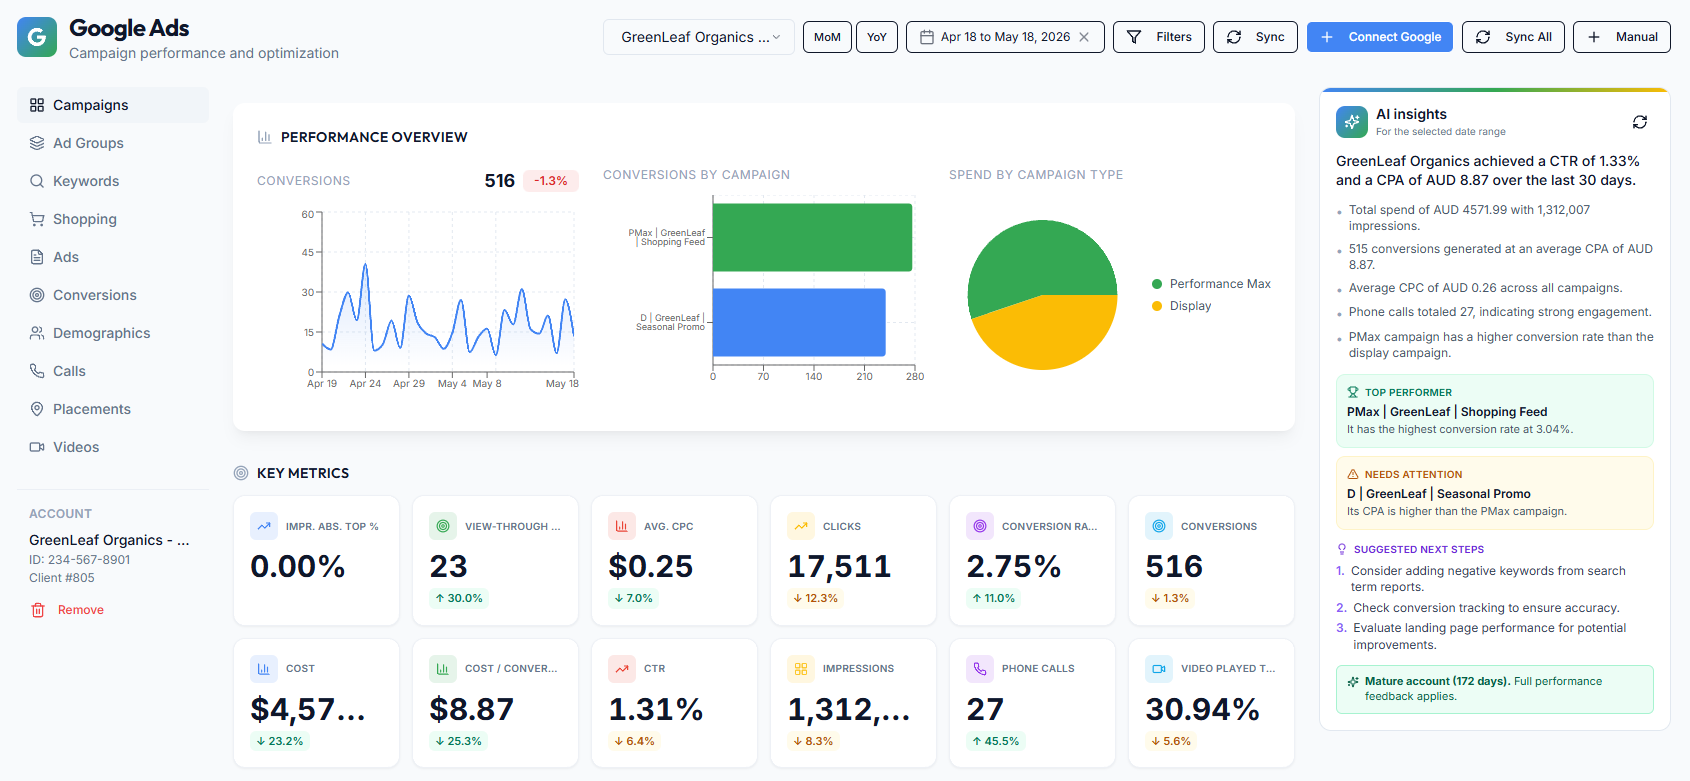This screenshot has width=1690, height=781.
Task: Click the Clicks card icon
Action: pyautogui.click(x=801, y=526)
